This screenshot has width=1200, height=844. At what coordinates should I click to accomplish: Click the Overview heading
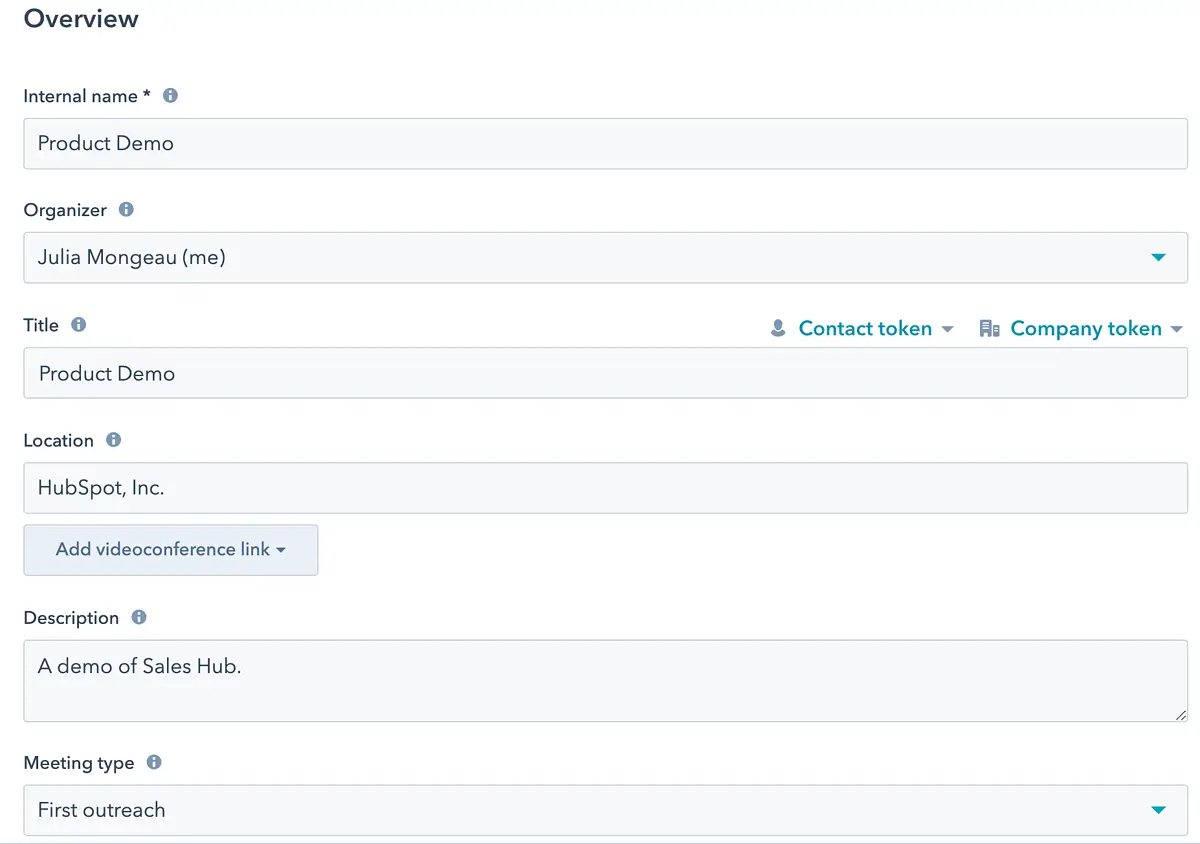tap(81, 19)
